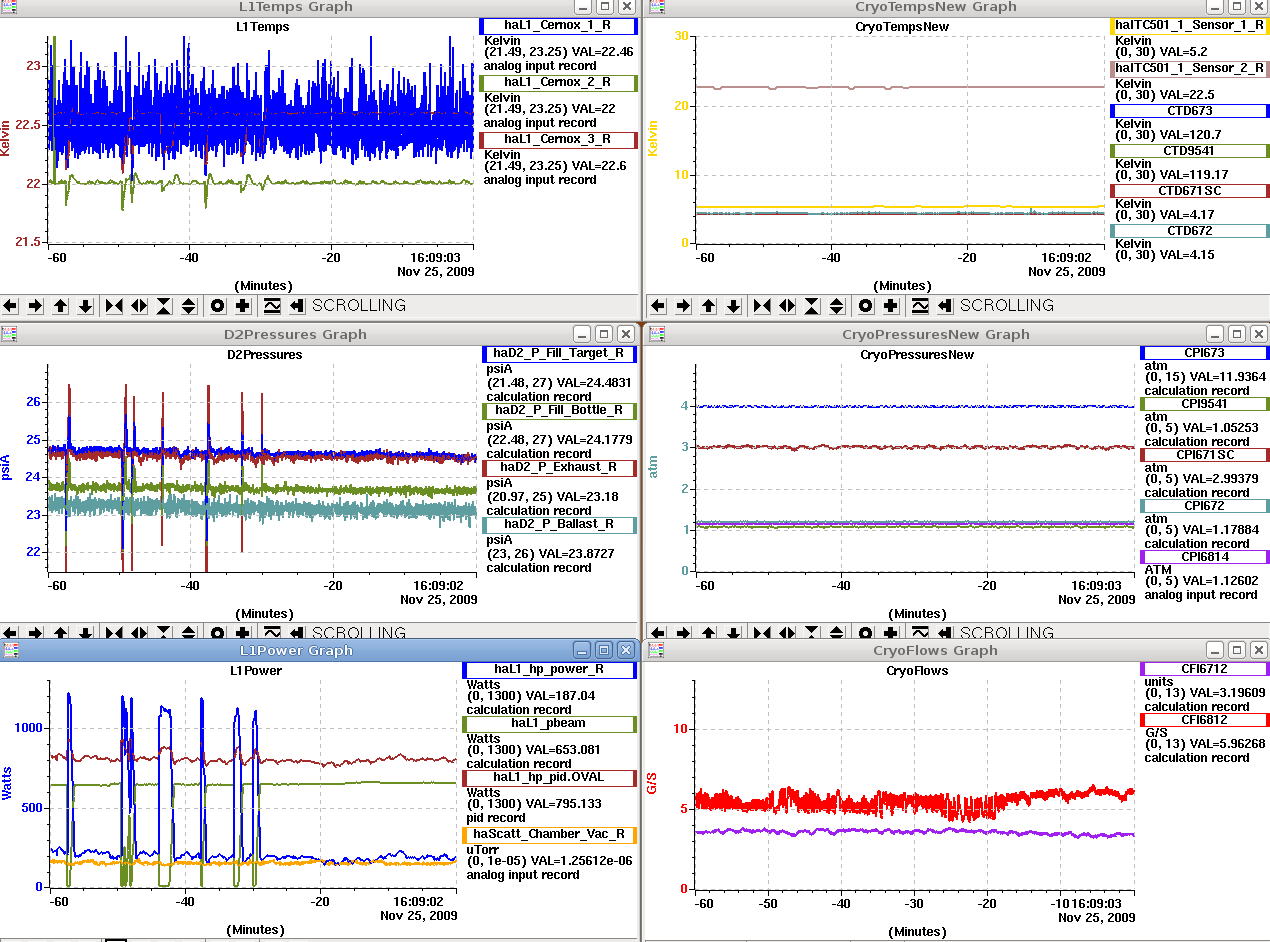The height and width of the screenshot is (942, 1270).
Task: Select the haITC501_1_Sensor_1_R legend entry
Action: (1189, 26)
